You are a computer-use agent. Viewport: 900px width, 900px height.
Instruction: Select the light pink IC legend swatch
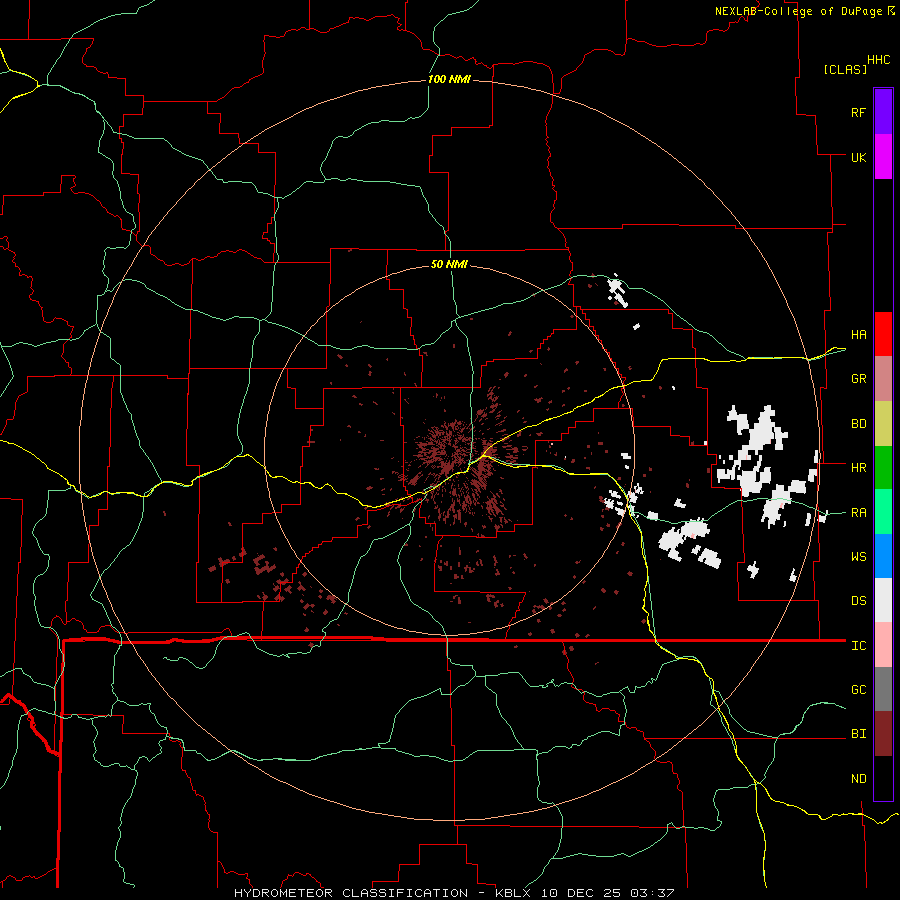point(883,645)
